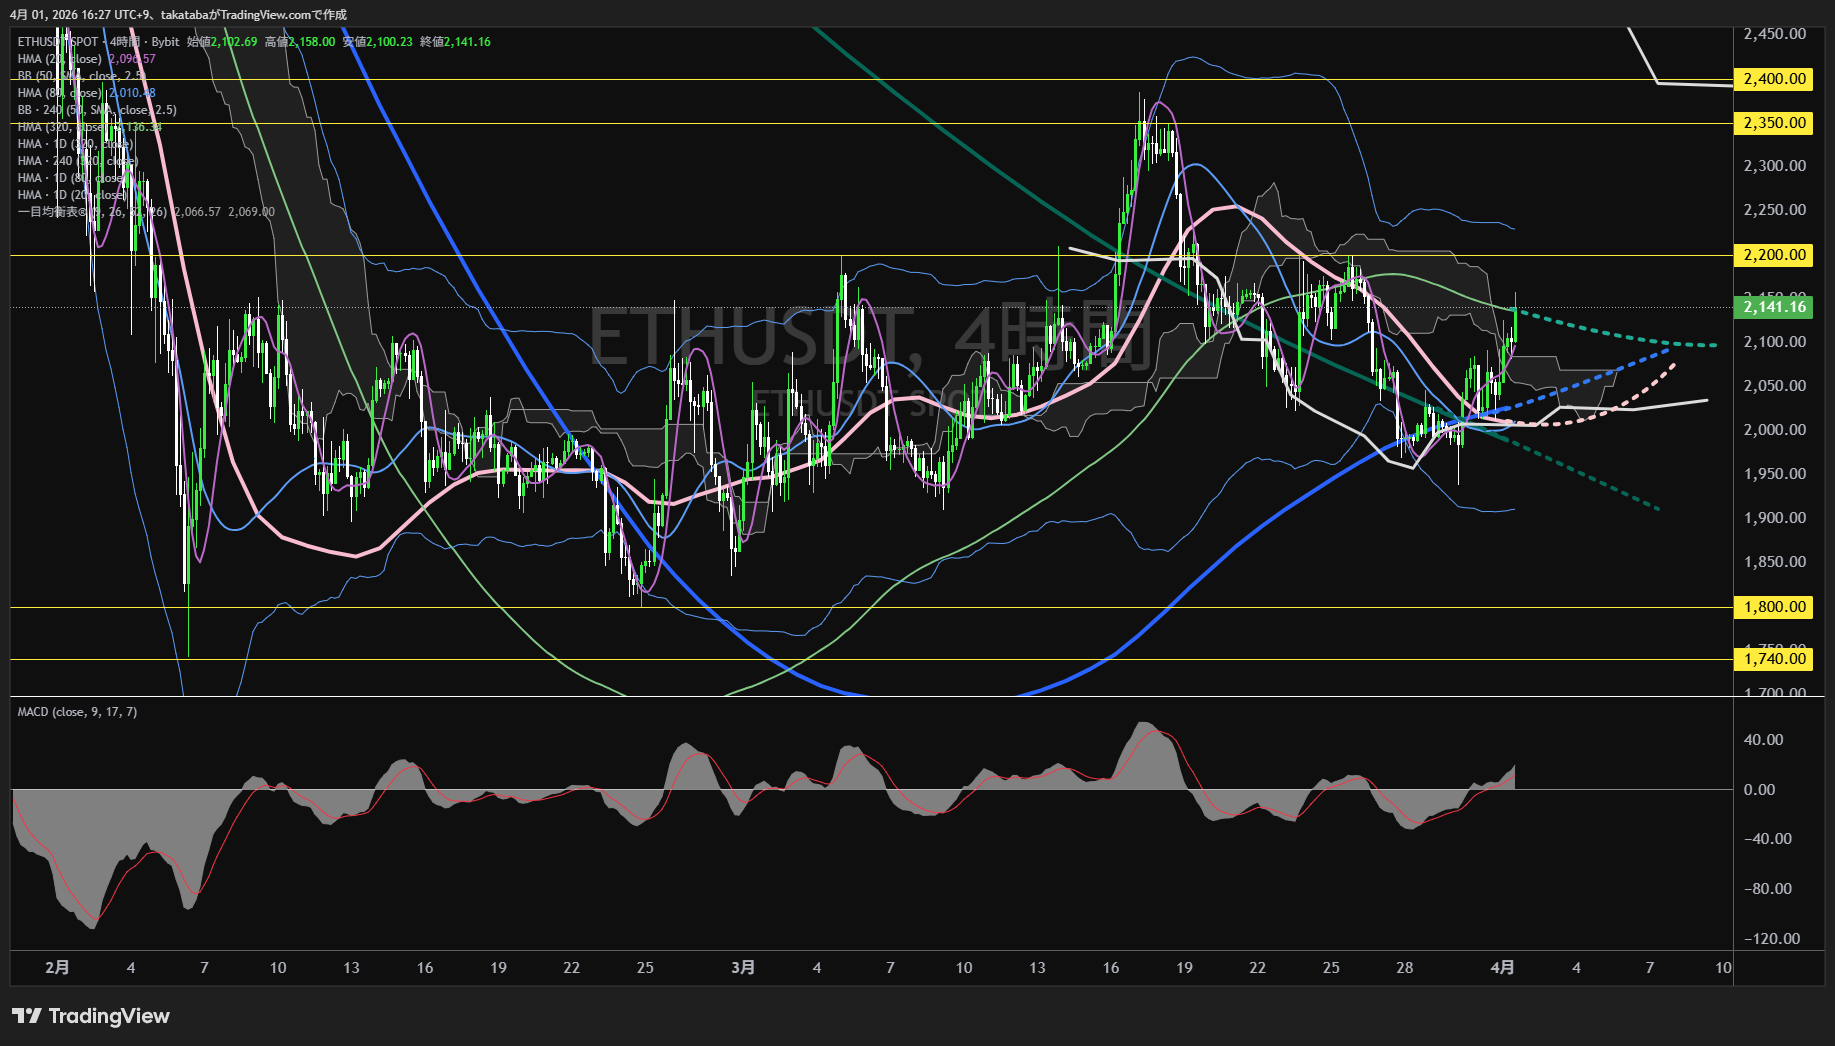Click the TradingView logo icon
The height and width of the screenshot is (1046, 1835).
tap(27, 1016)
